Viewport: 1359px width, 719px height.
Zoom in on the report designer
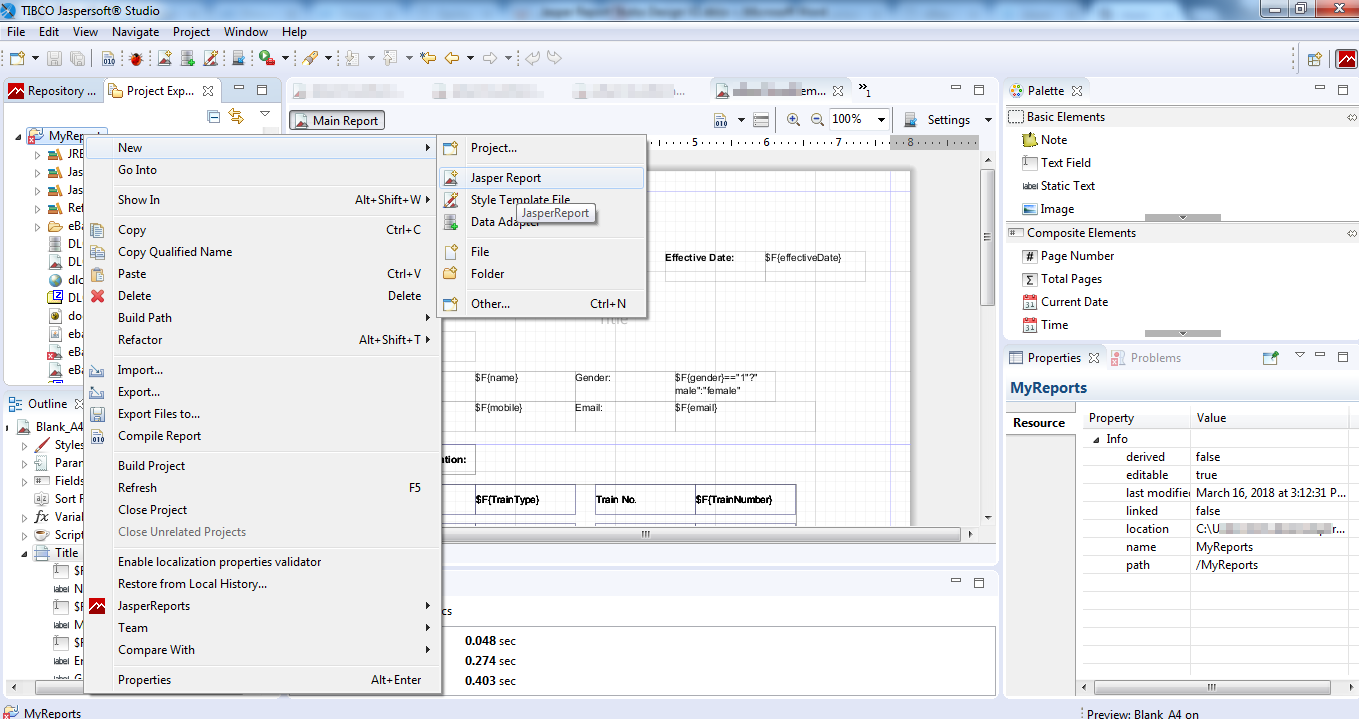pos(793,119)
